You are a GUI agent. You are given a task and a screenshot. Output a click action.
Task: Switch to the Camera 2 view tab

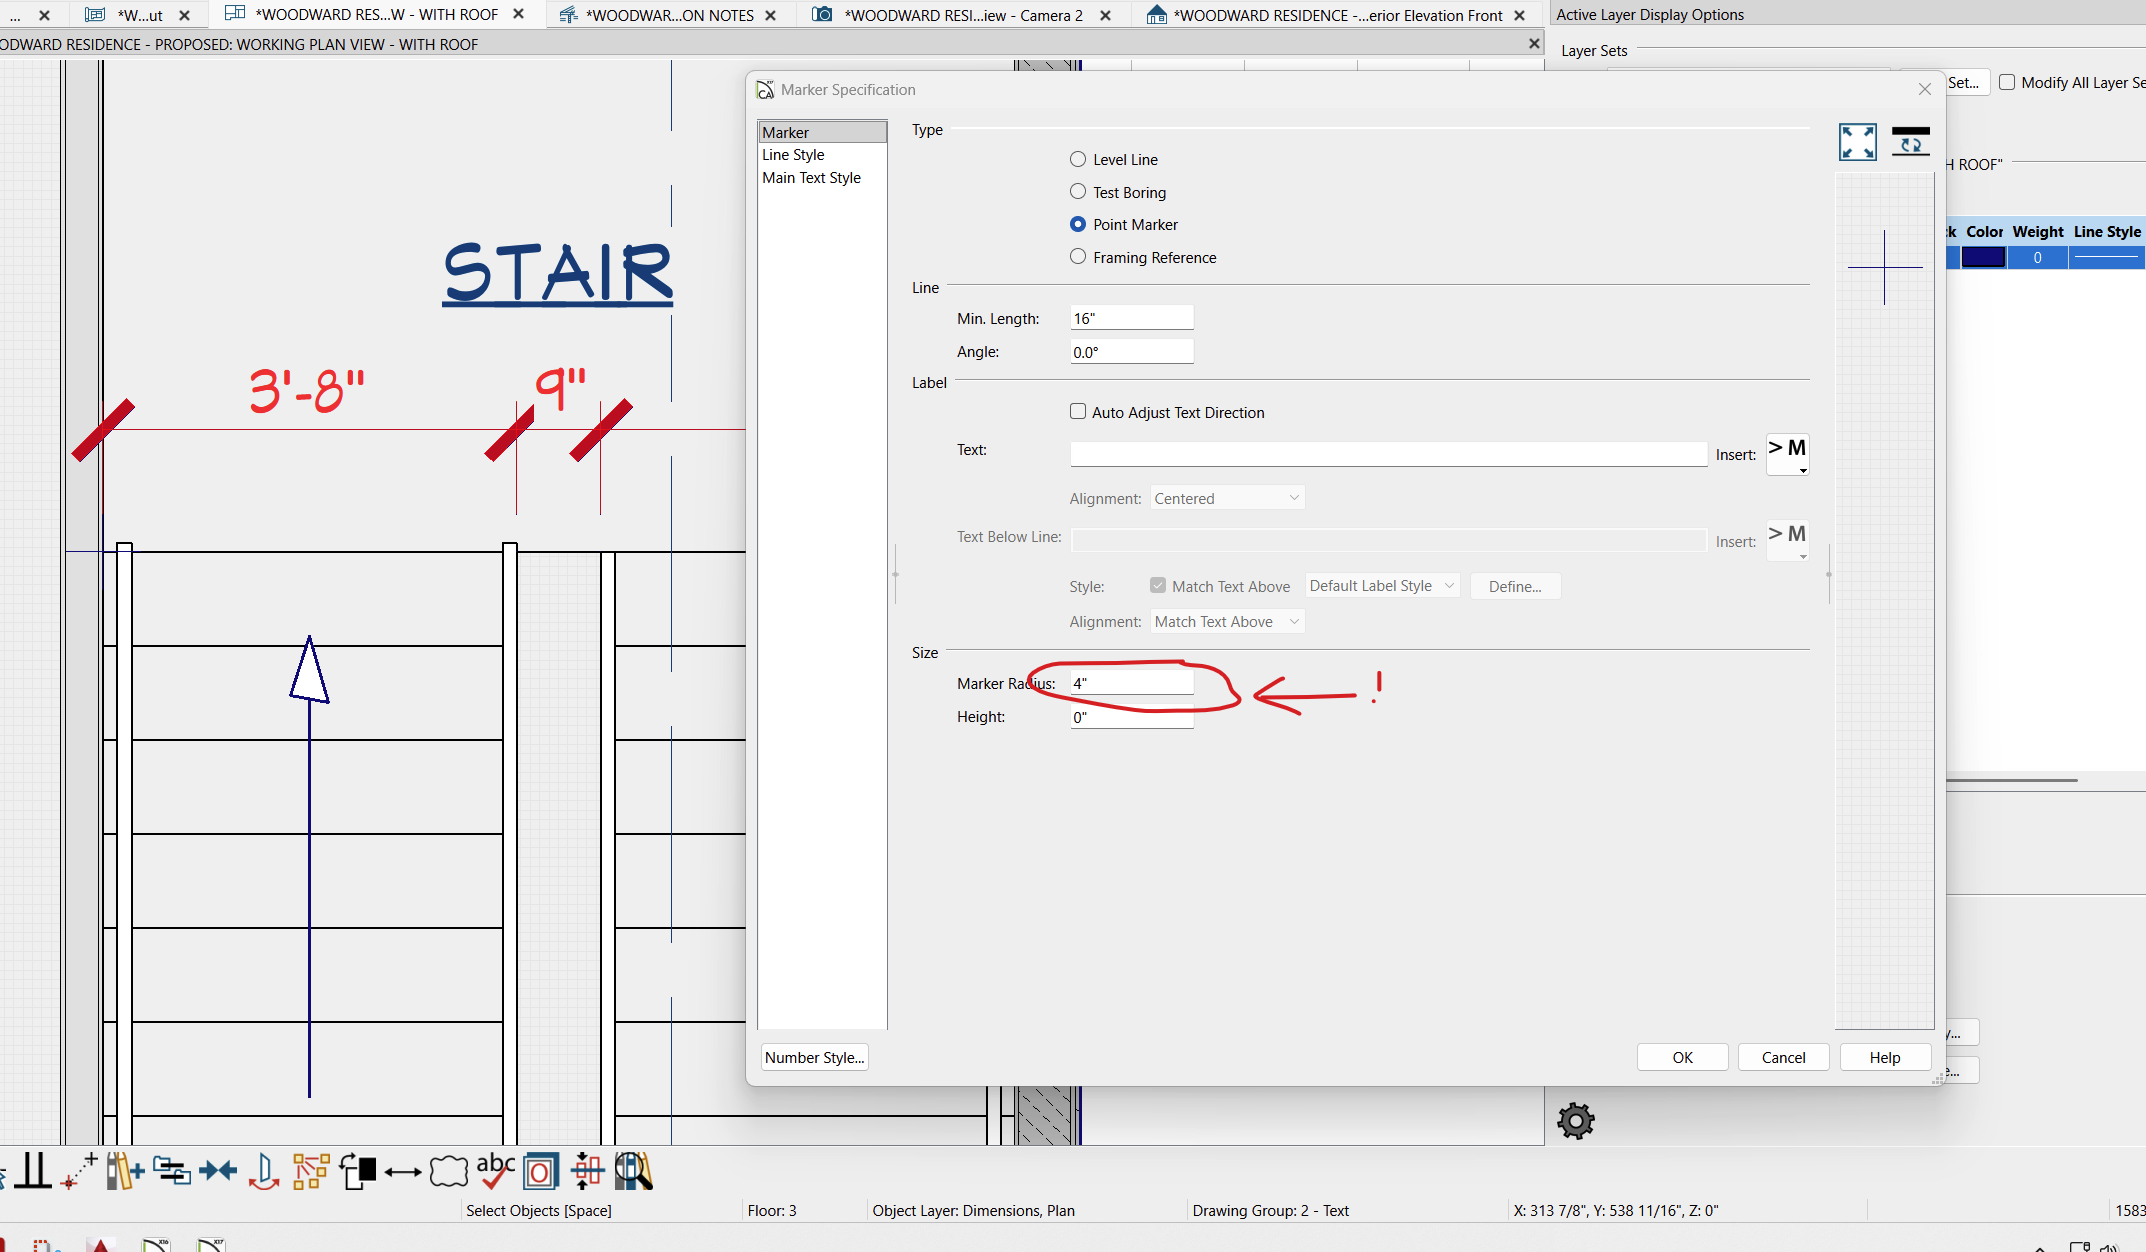click(962, 15)
